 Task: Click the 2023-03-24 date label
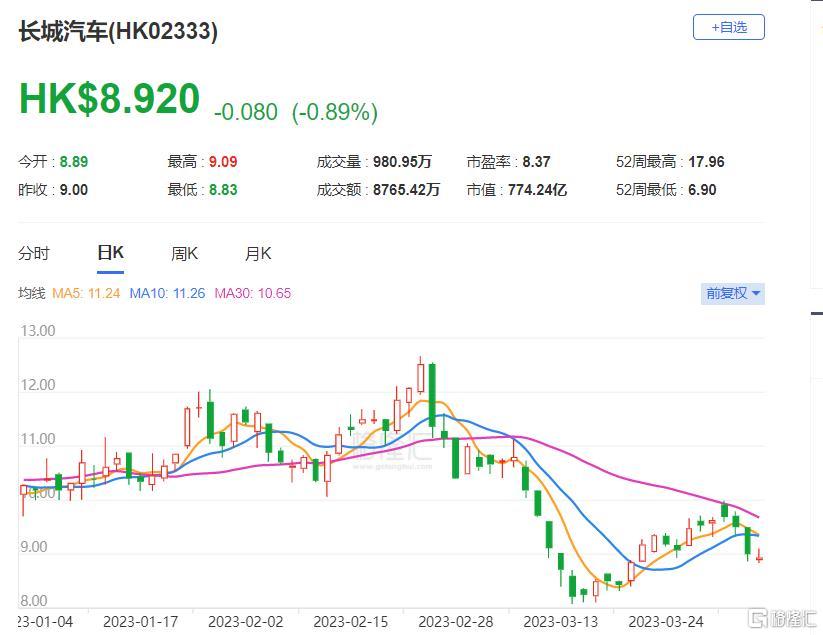[666, 622]
